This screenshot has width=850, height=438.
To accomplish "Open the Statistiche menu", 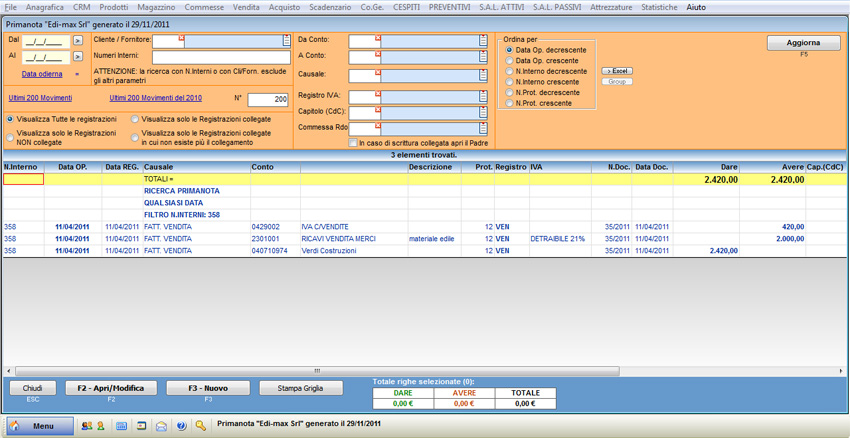I will click(x=659, y=7).
